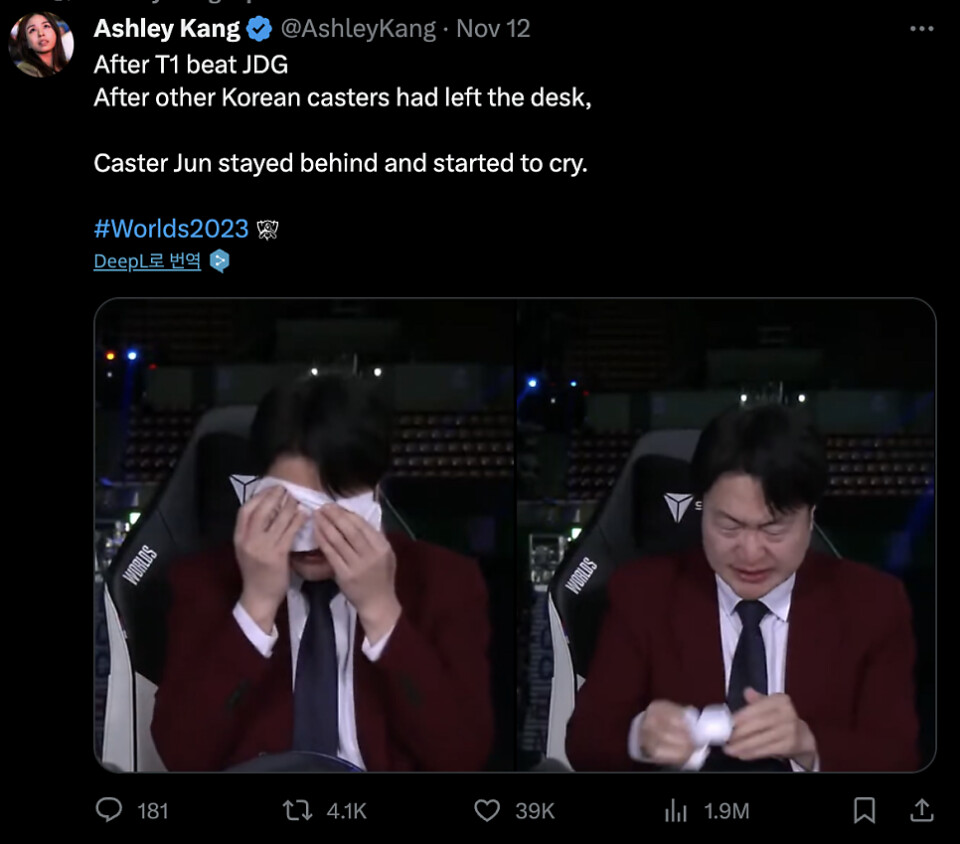
Task: Open right image of caster crying
Action: (x=727, y=535)
